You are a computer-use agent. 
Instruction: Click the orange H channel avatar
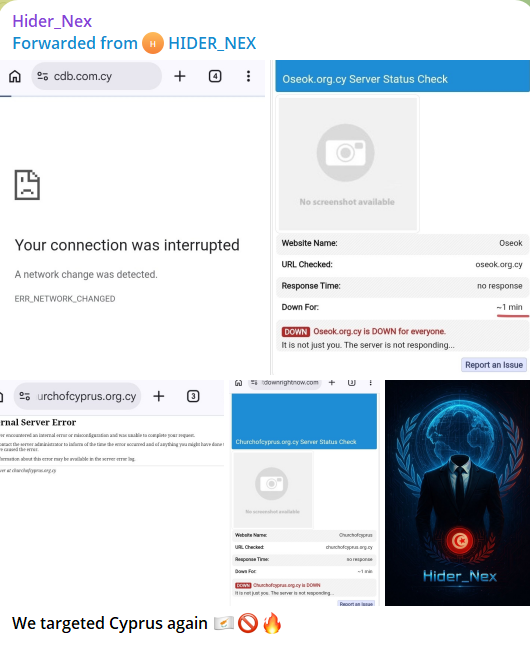153,43
